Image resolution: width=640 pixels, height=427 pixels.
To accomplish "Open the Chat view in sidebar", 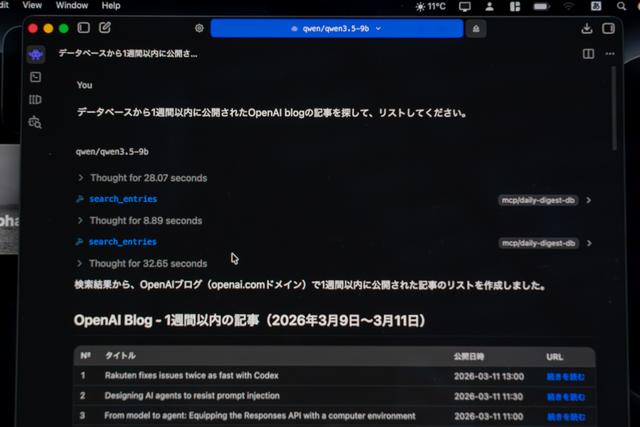I will [x=36, y=54].
